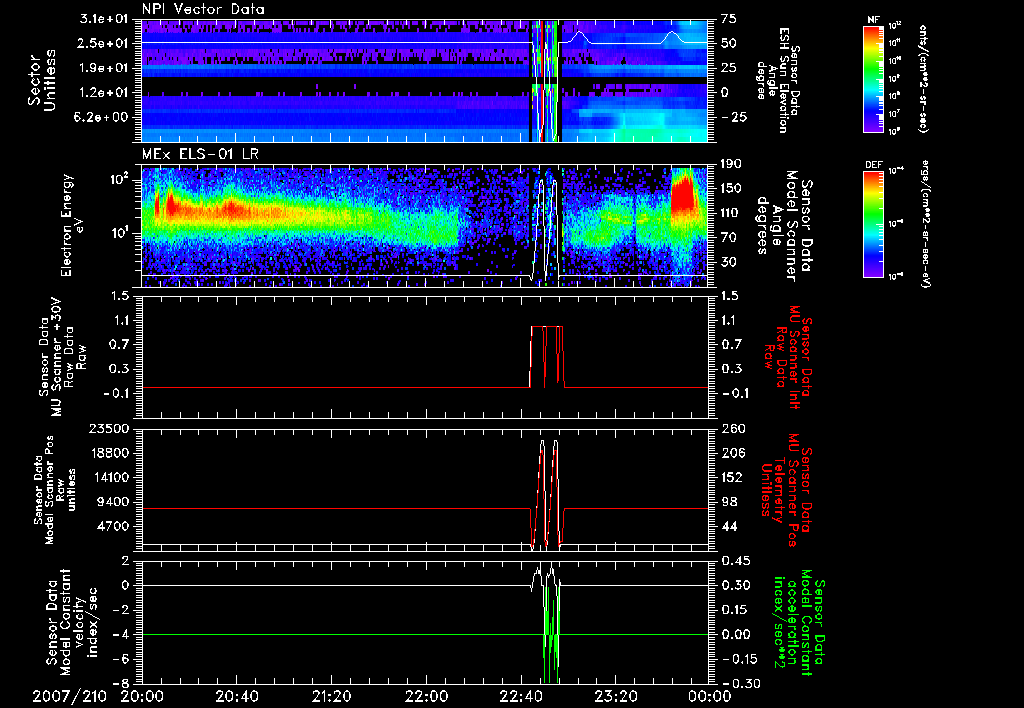Click the '1.9e+01' sector tick label

point(104,68)
